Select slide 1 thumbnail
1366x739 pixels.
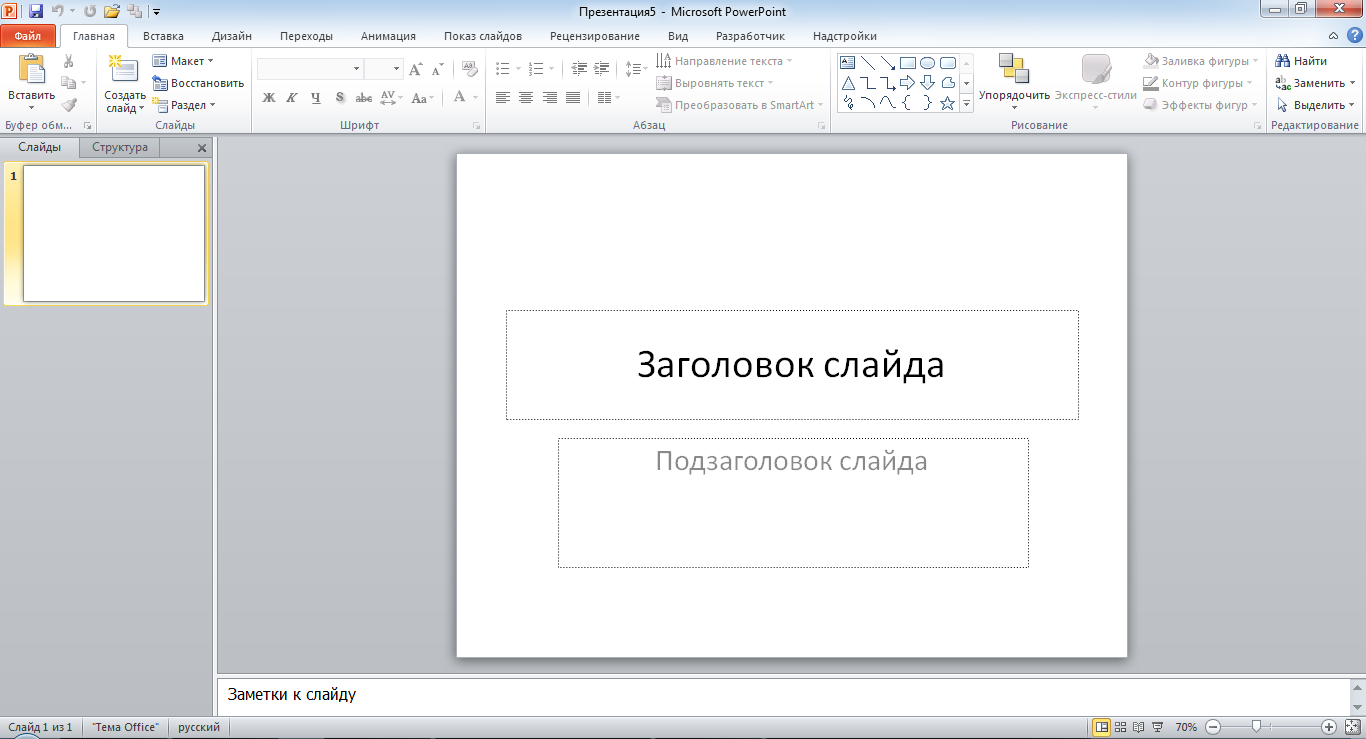[x=114, y=233]
